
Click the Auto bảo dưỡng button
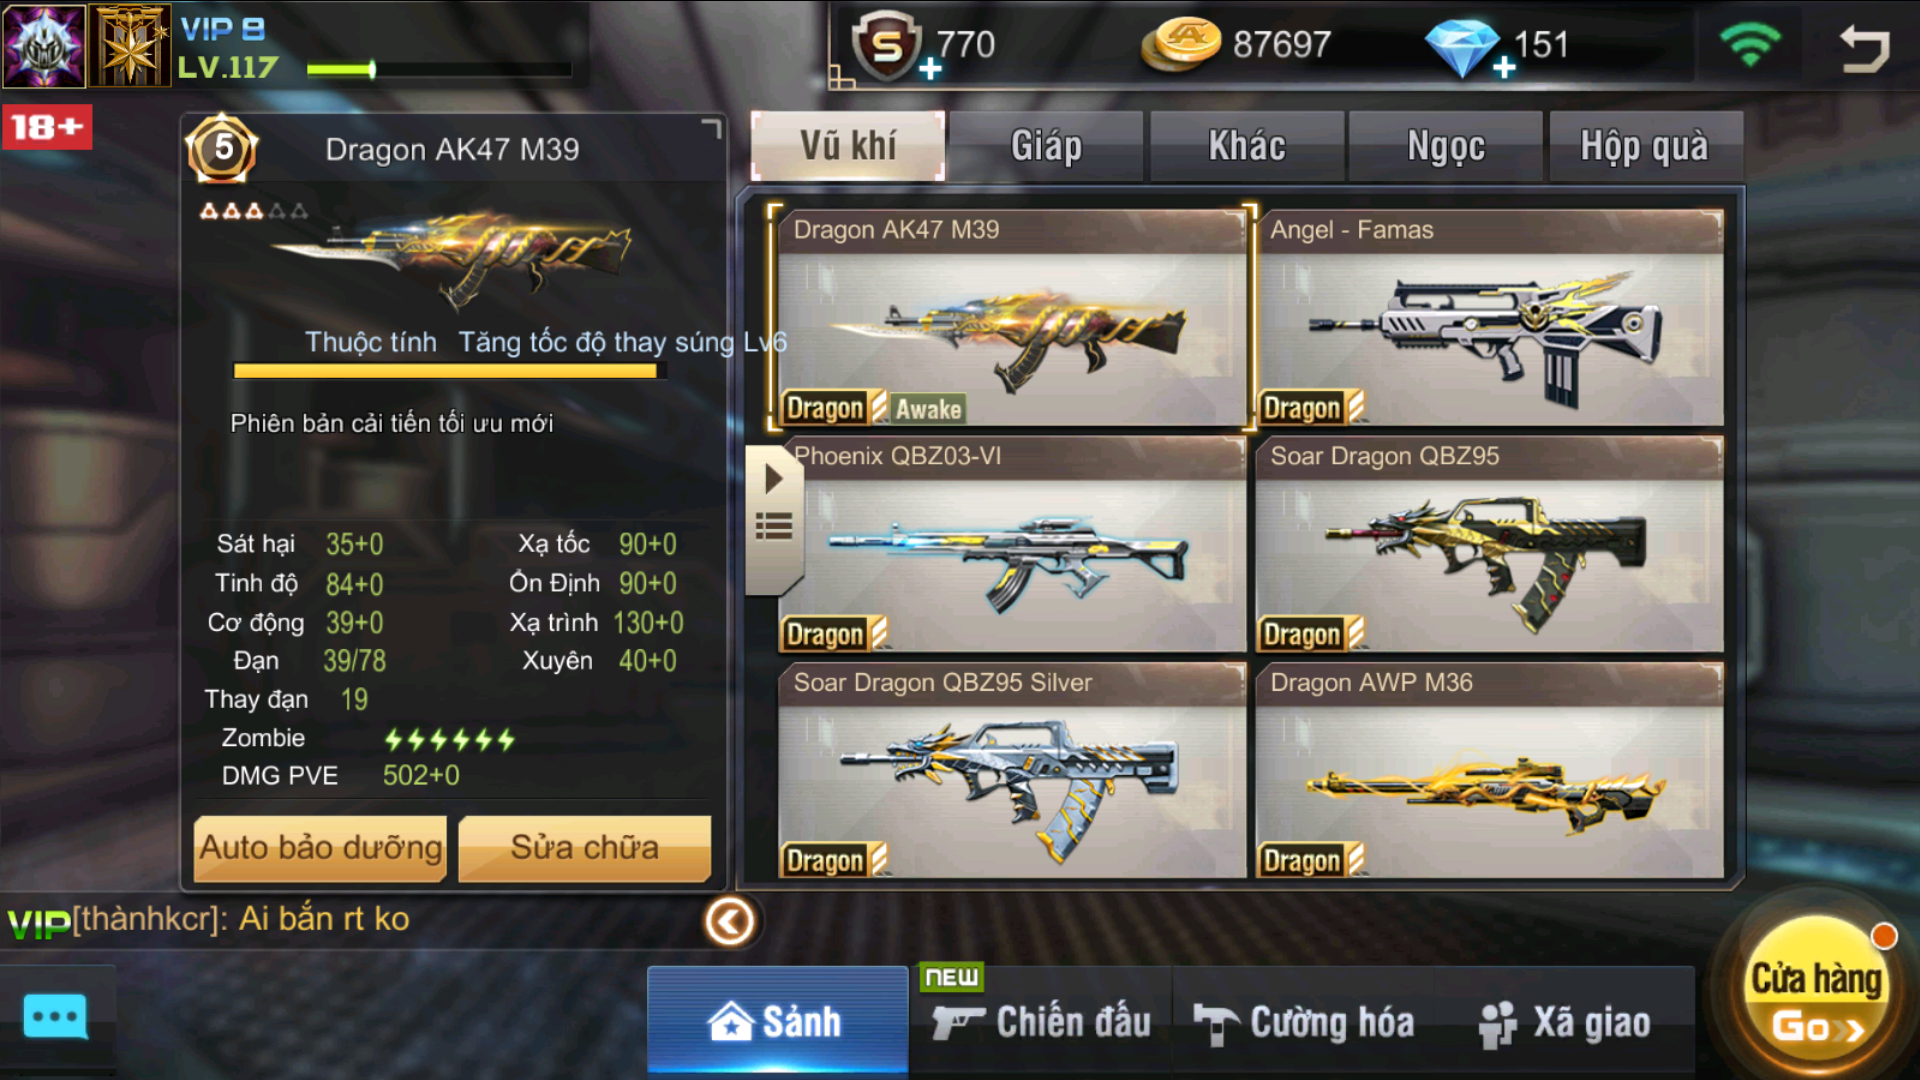320,849
